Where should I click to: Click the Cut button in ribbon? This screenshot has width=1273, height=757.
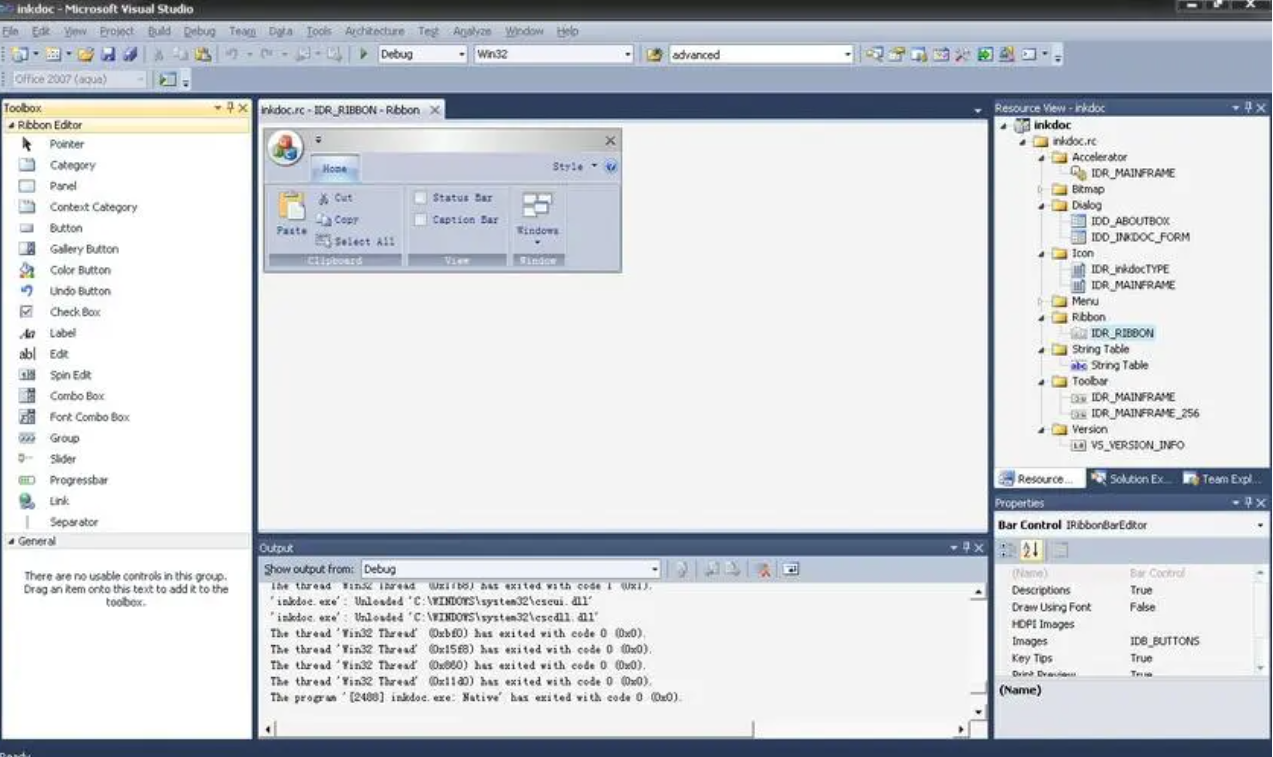[x=335, y=198]
